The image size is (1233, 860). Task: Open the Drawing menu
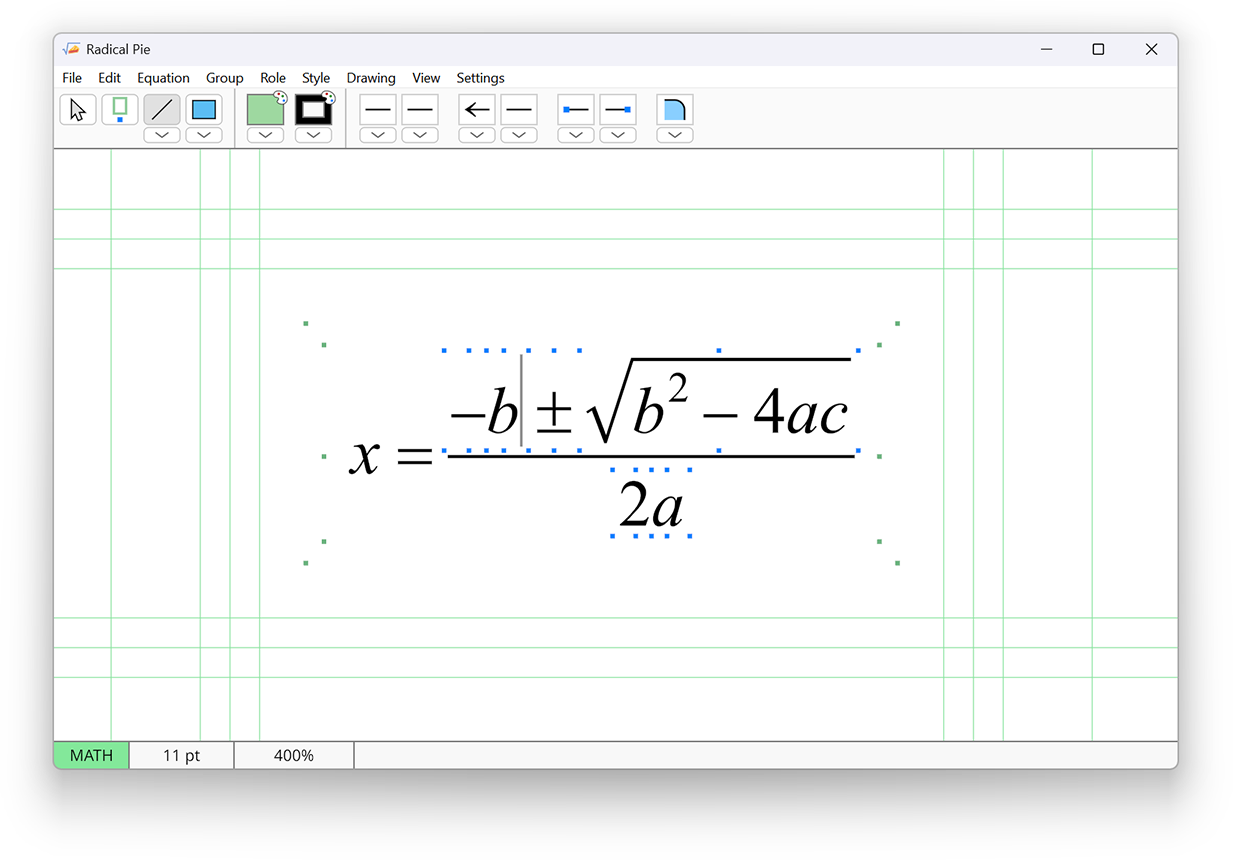371,77
